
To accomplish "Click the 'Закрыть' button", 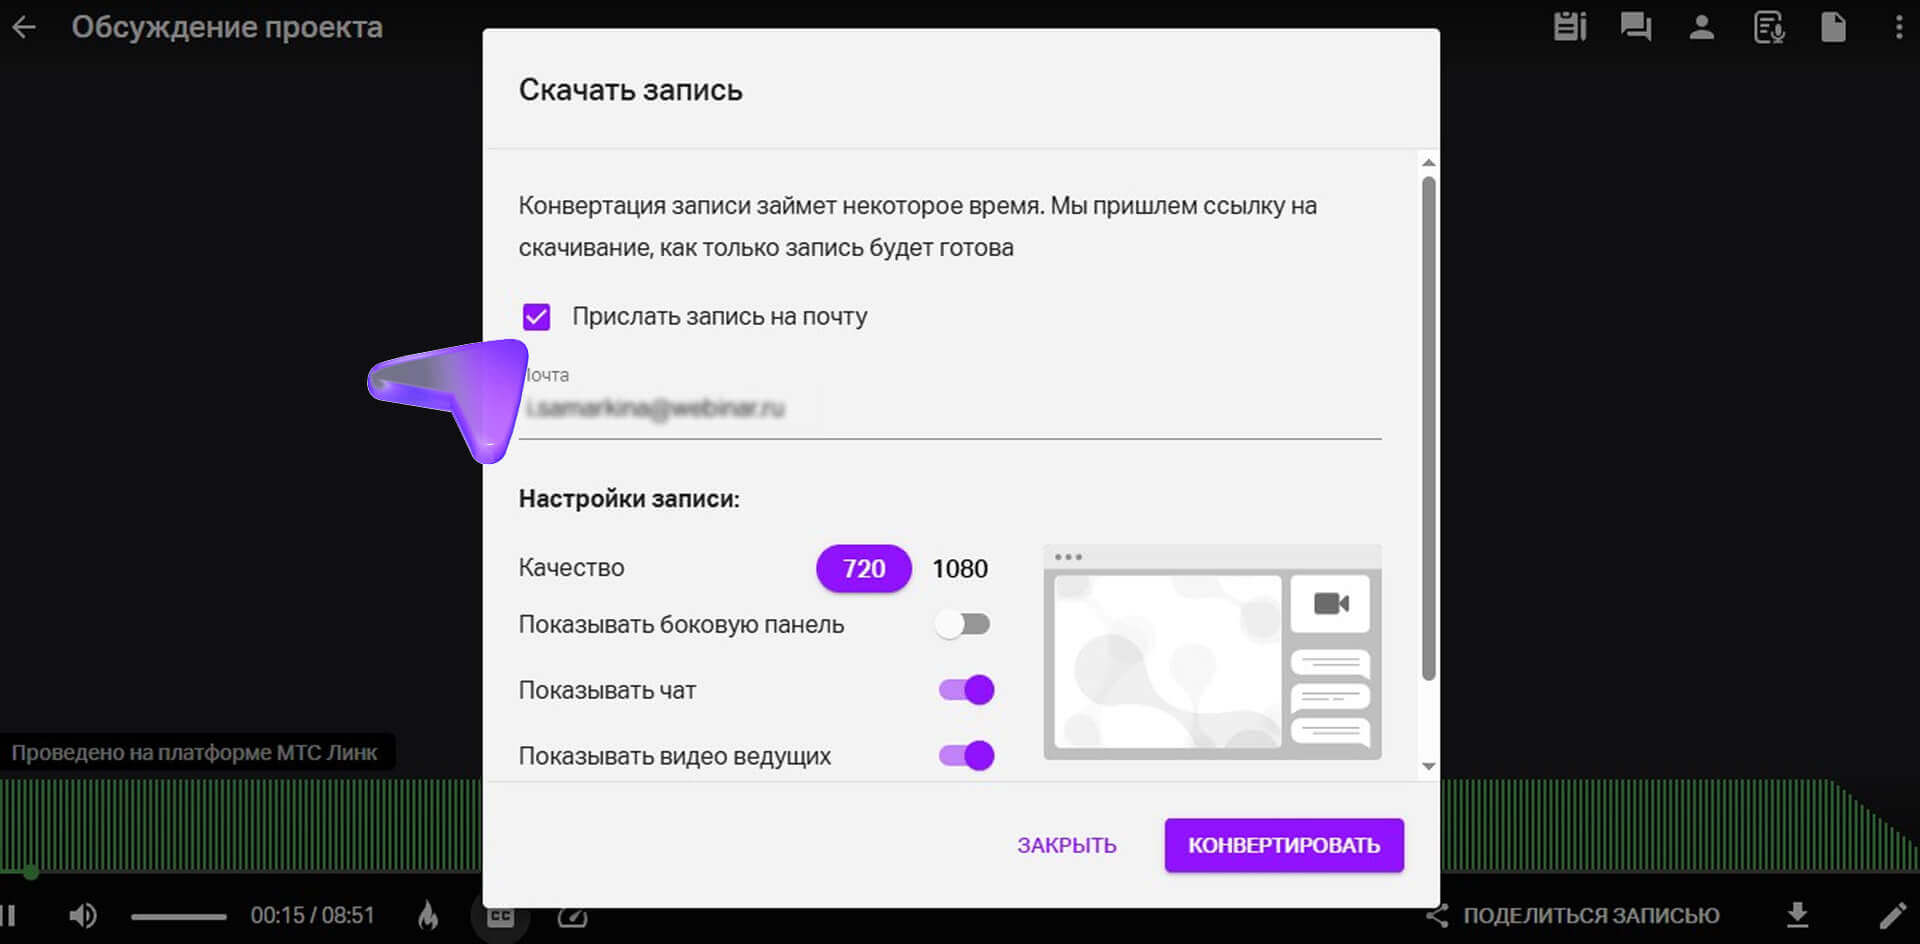I will pos(1066,846).
